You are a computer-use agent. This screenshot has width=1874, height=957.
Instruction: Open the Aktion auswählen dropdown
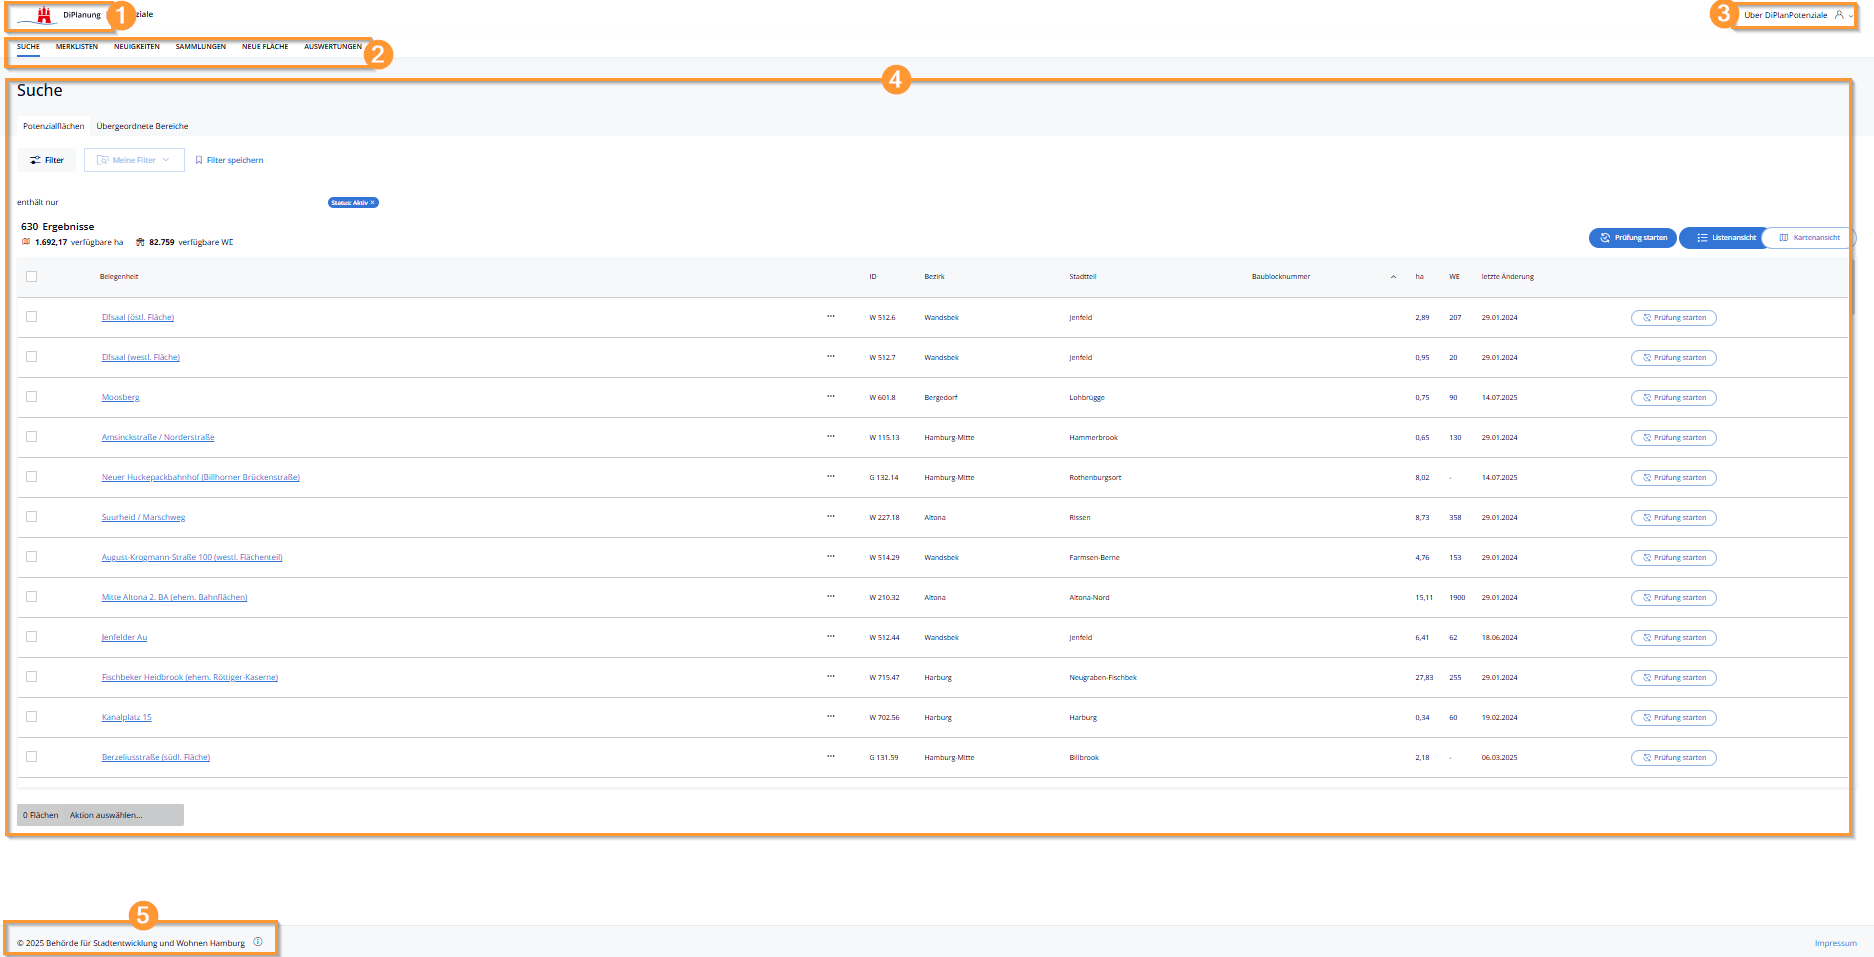[106, 815]
